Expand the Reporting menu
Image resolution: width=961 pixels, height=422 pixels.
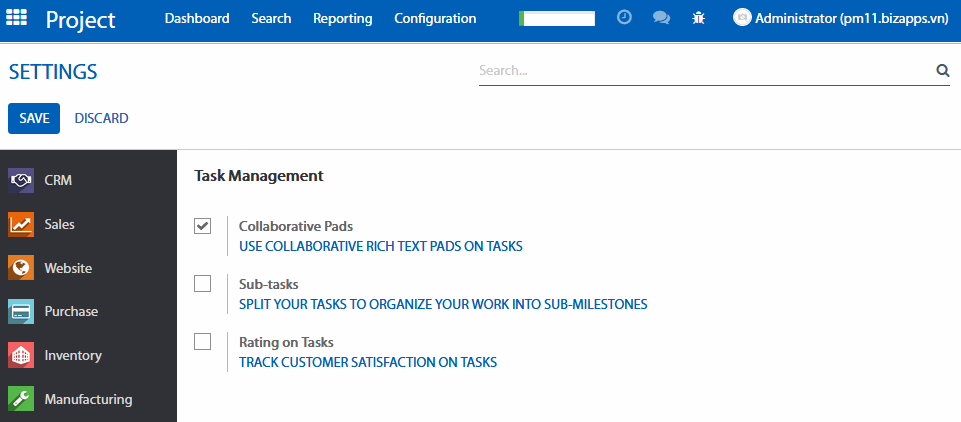coord(342,18)
